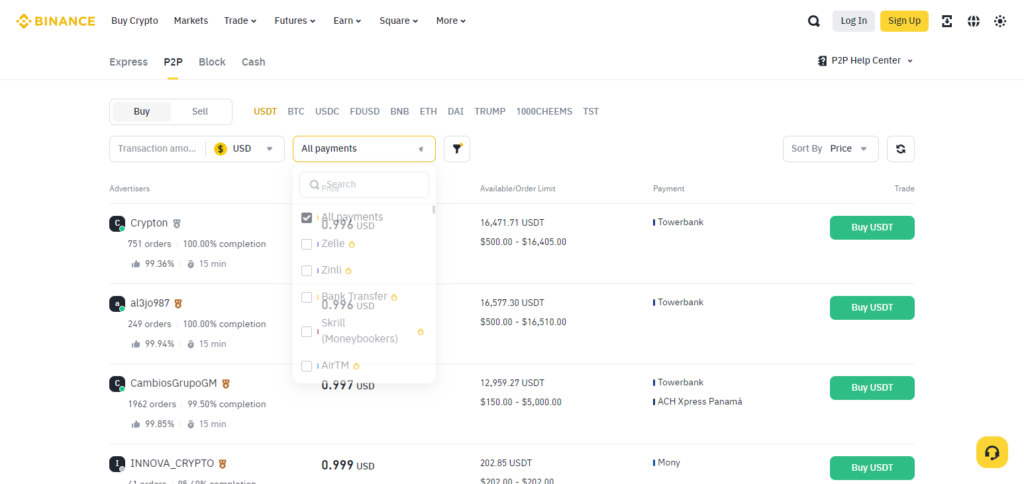The height and width of the screenshot is (484, 1024).
Task: Click Buy USDT for al3jo987
Action: click(x=872, y=308)
